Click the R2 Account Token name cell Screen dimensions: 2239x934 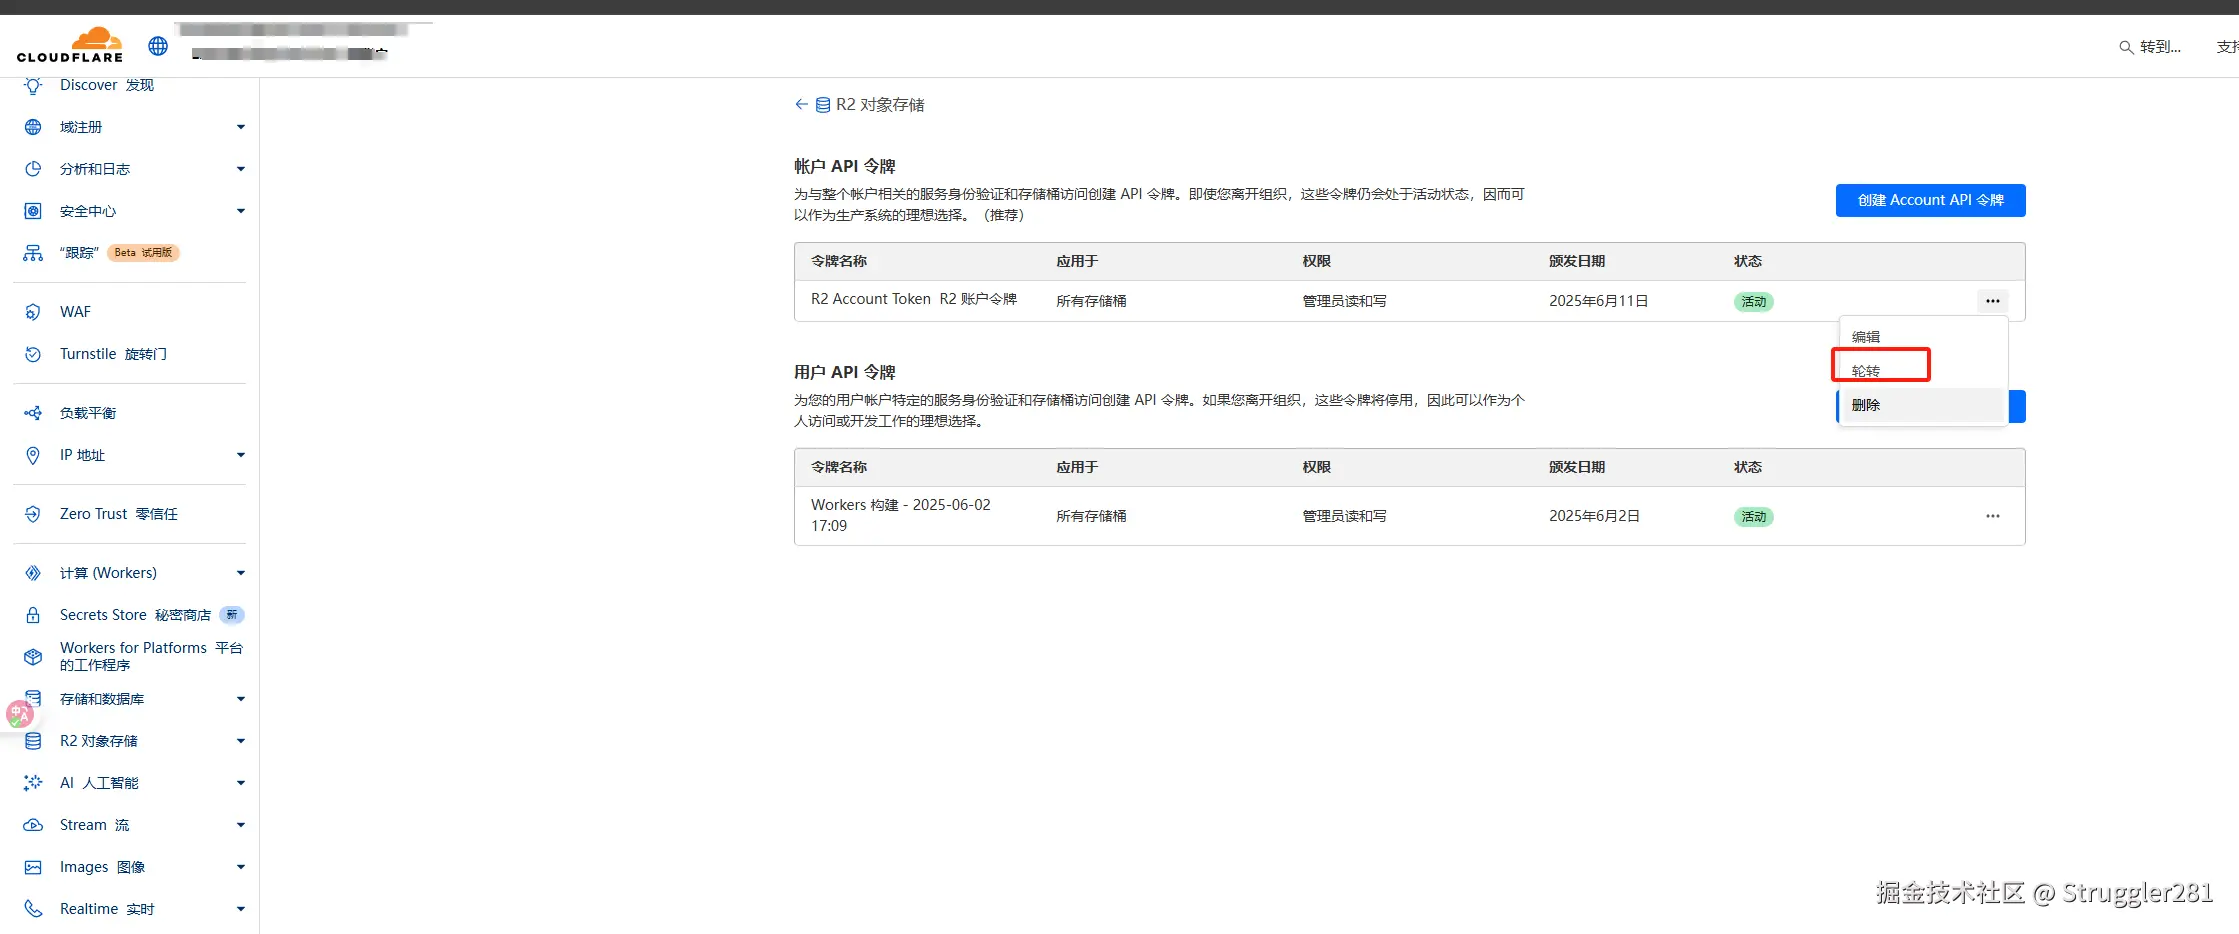[x=914, y=299]
